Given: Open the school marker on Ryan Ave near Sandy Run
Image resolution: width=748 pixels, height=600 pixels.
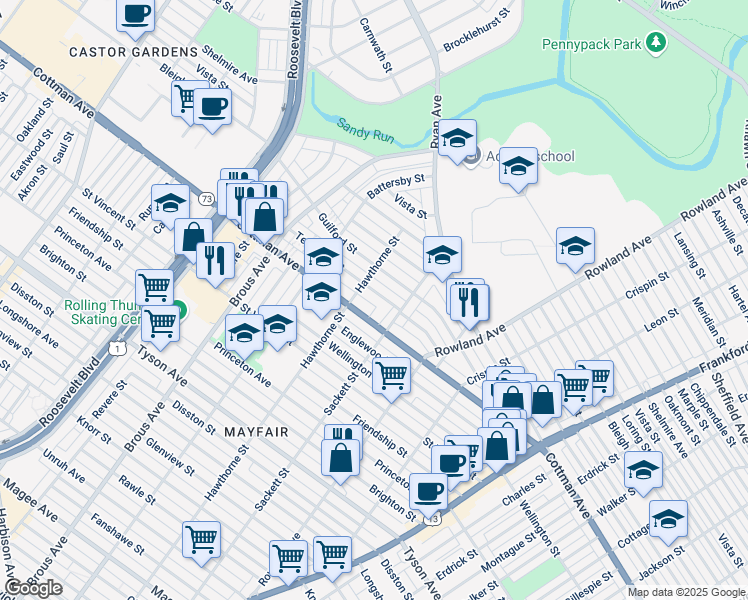Looking at the screenshot, I should point(457,141).
